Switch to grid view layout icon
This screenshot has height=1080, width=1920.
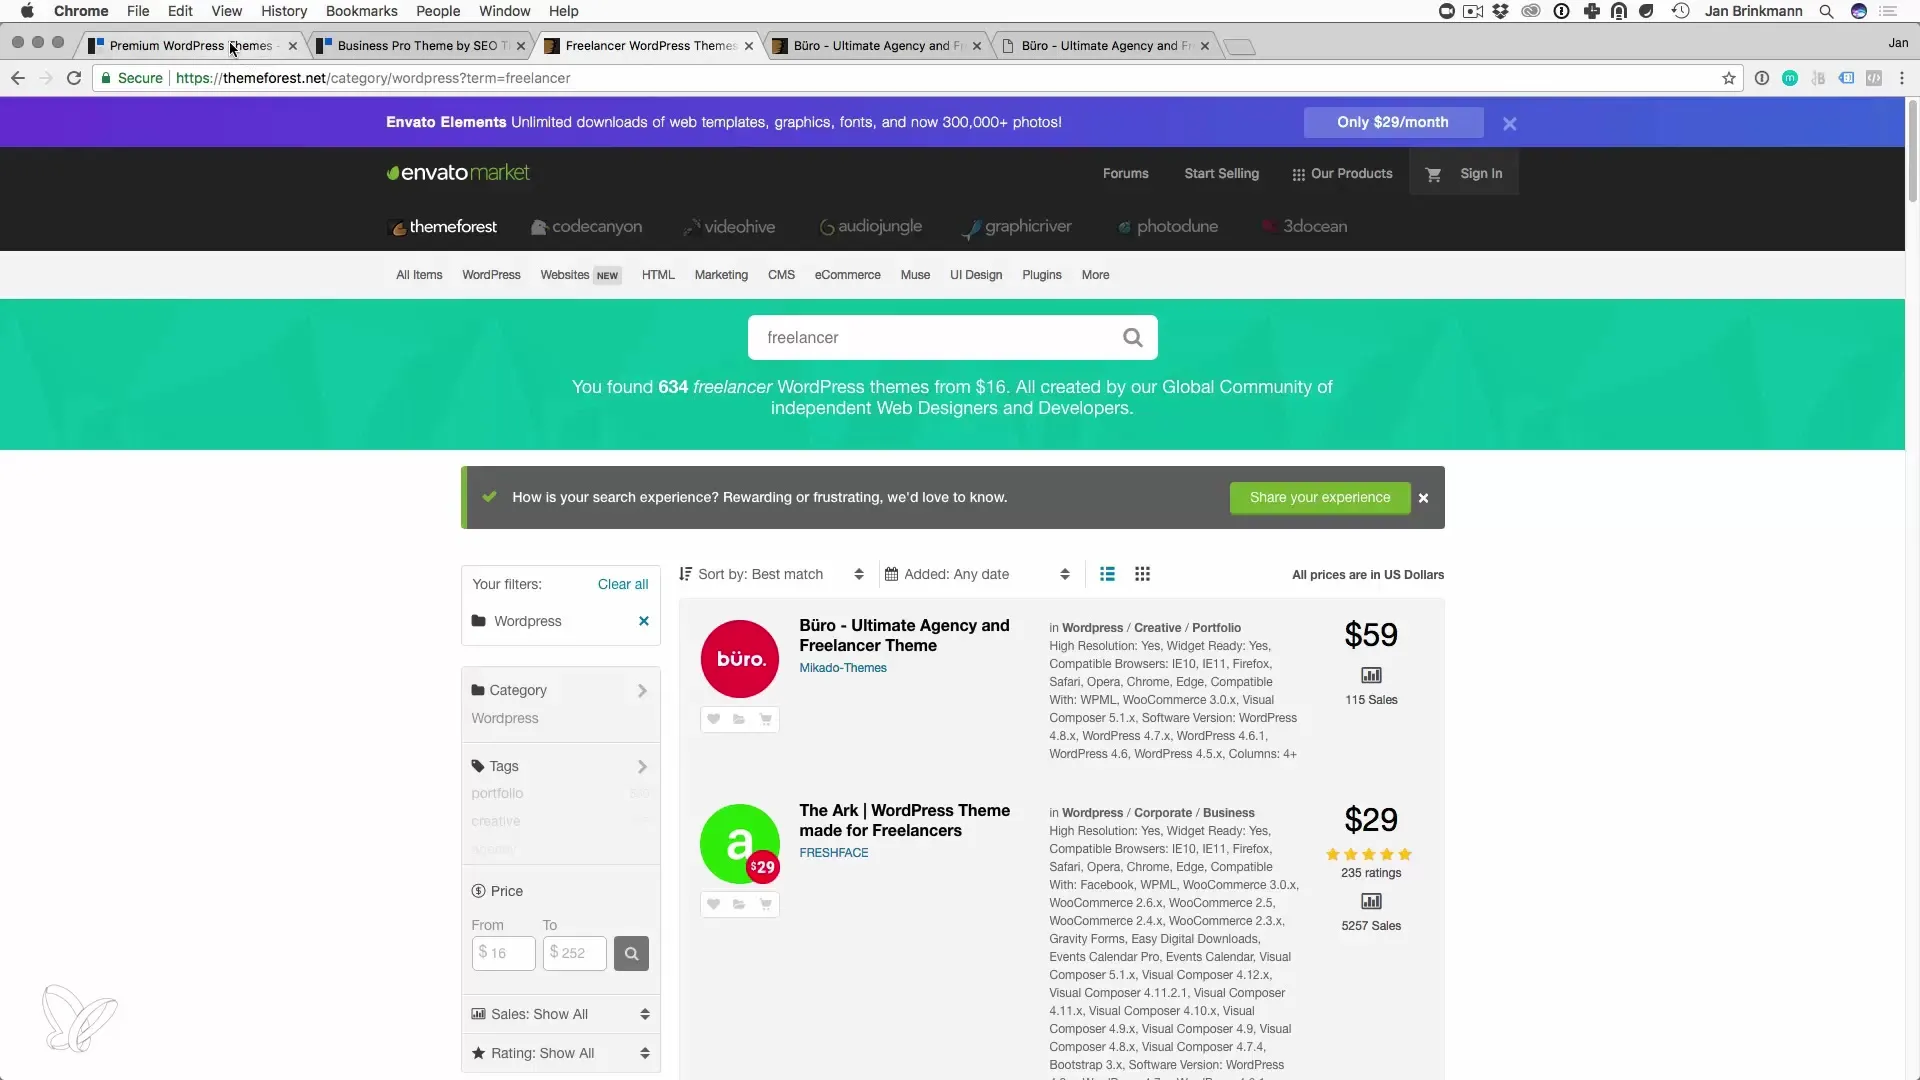1142,574
